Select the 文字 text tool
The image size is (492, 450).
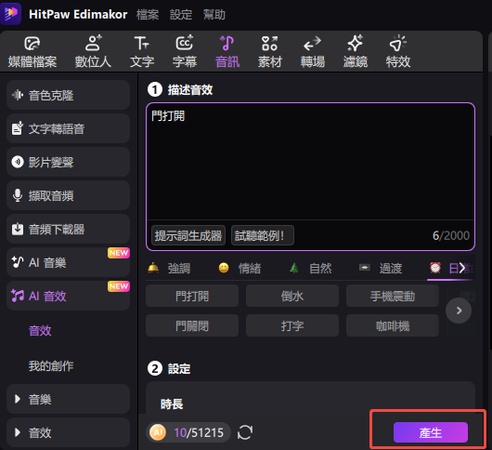pos(142,52)
